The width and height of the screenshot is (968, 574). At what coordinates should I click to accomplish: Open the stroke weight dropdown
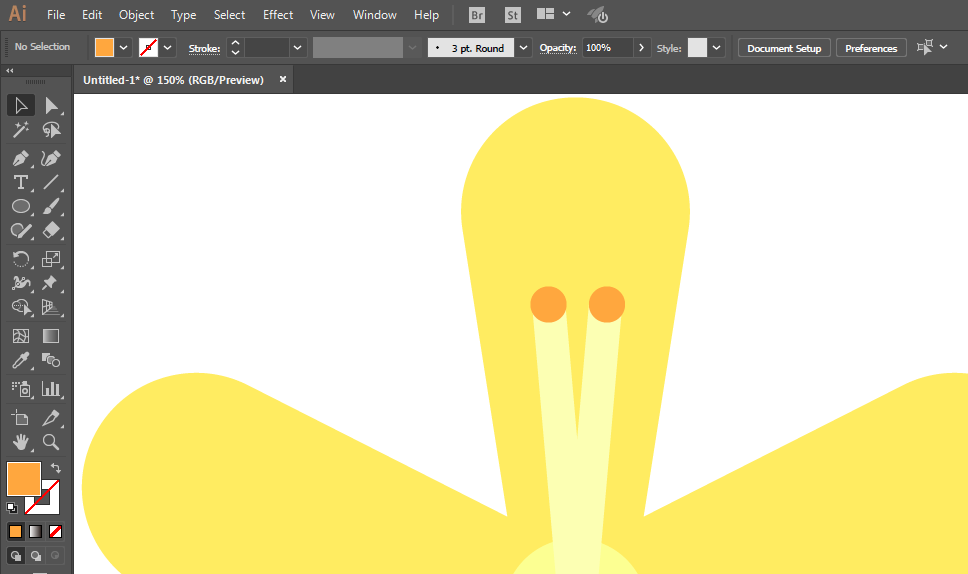coord(298,48)
